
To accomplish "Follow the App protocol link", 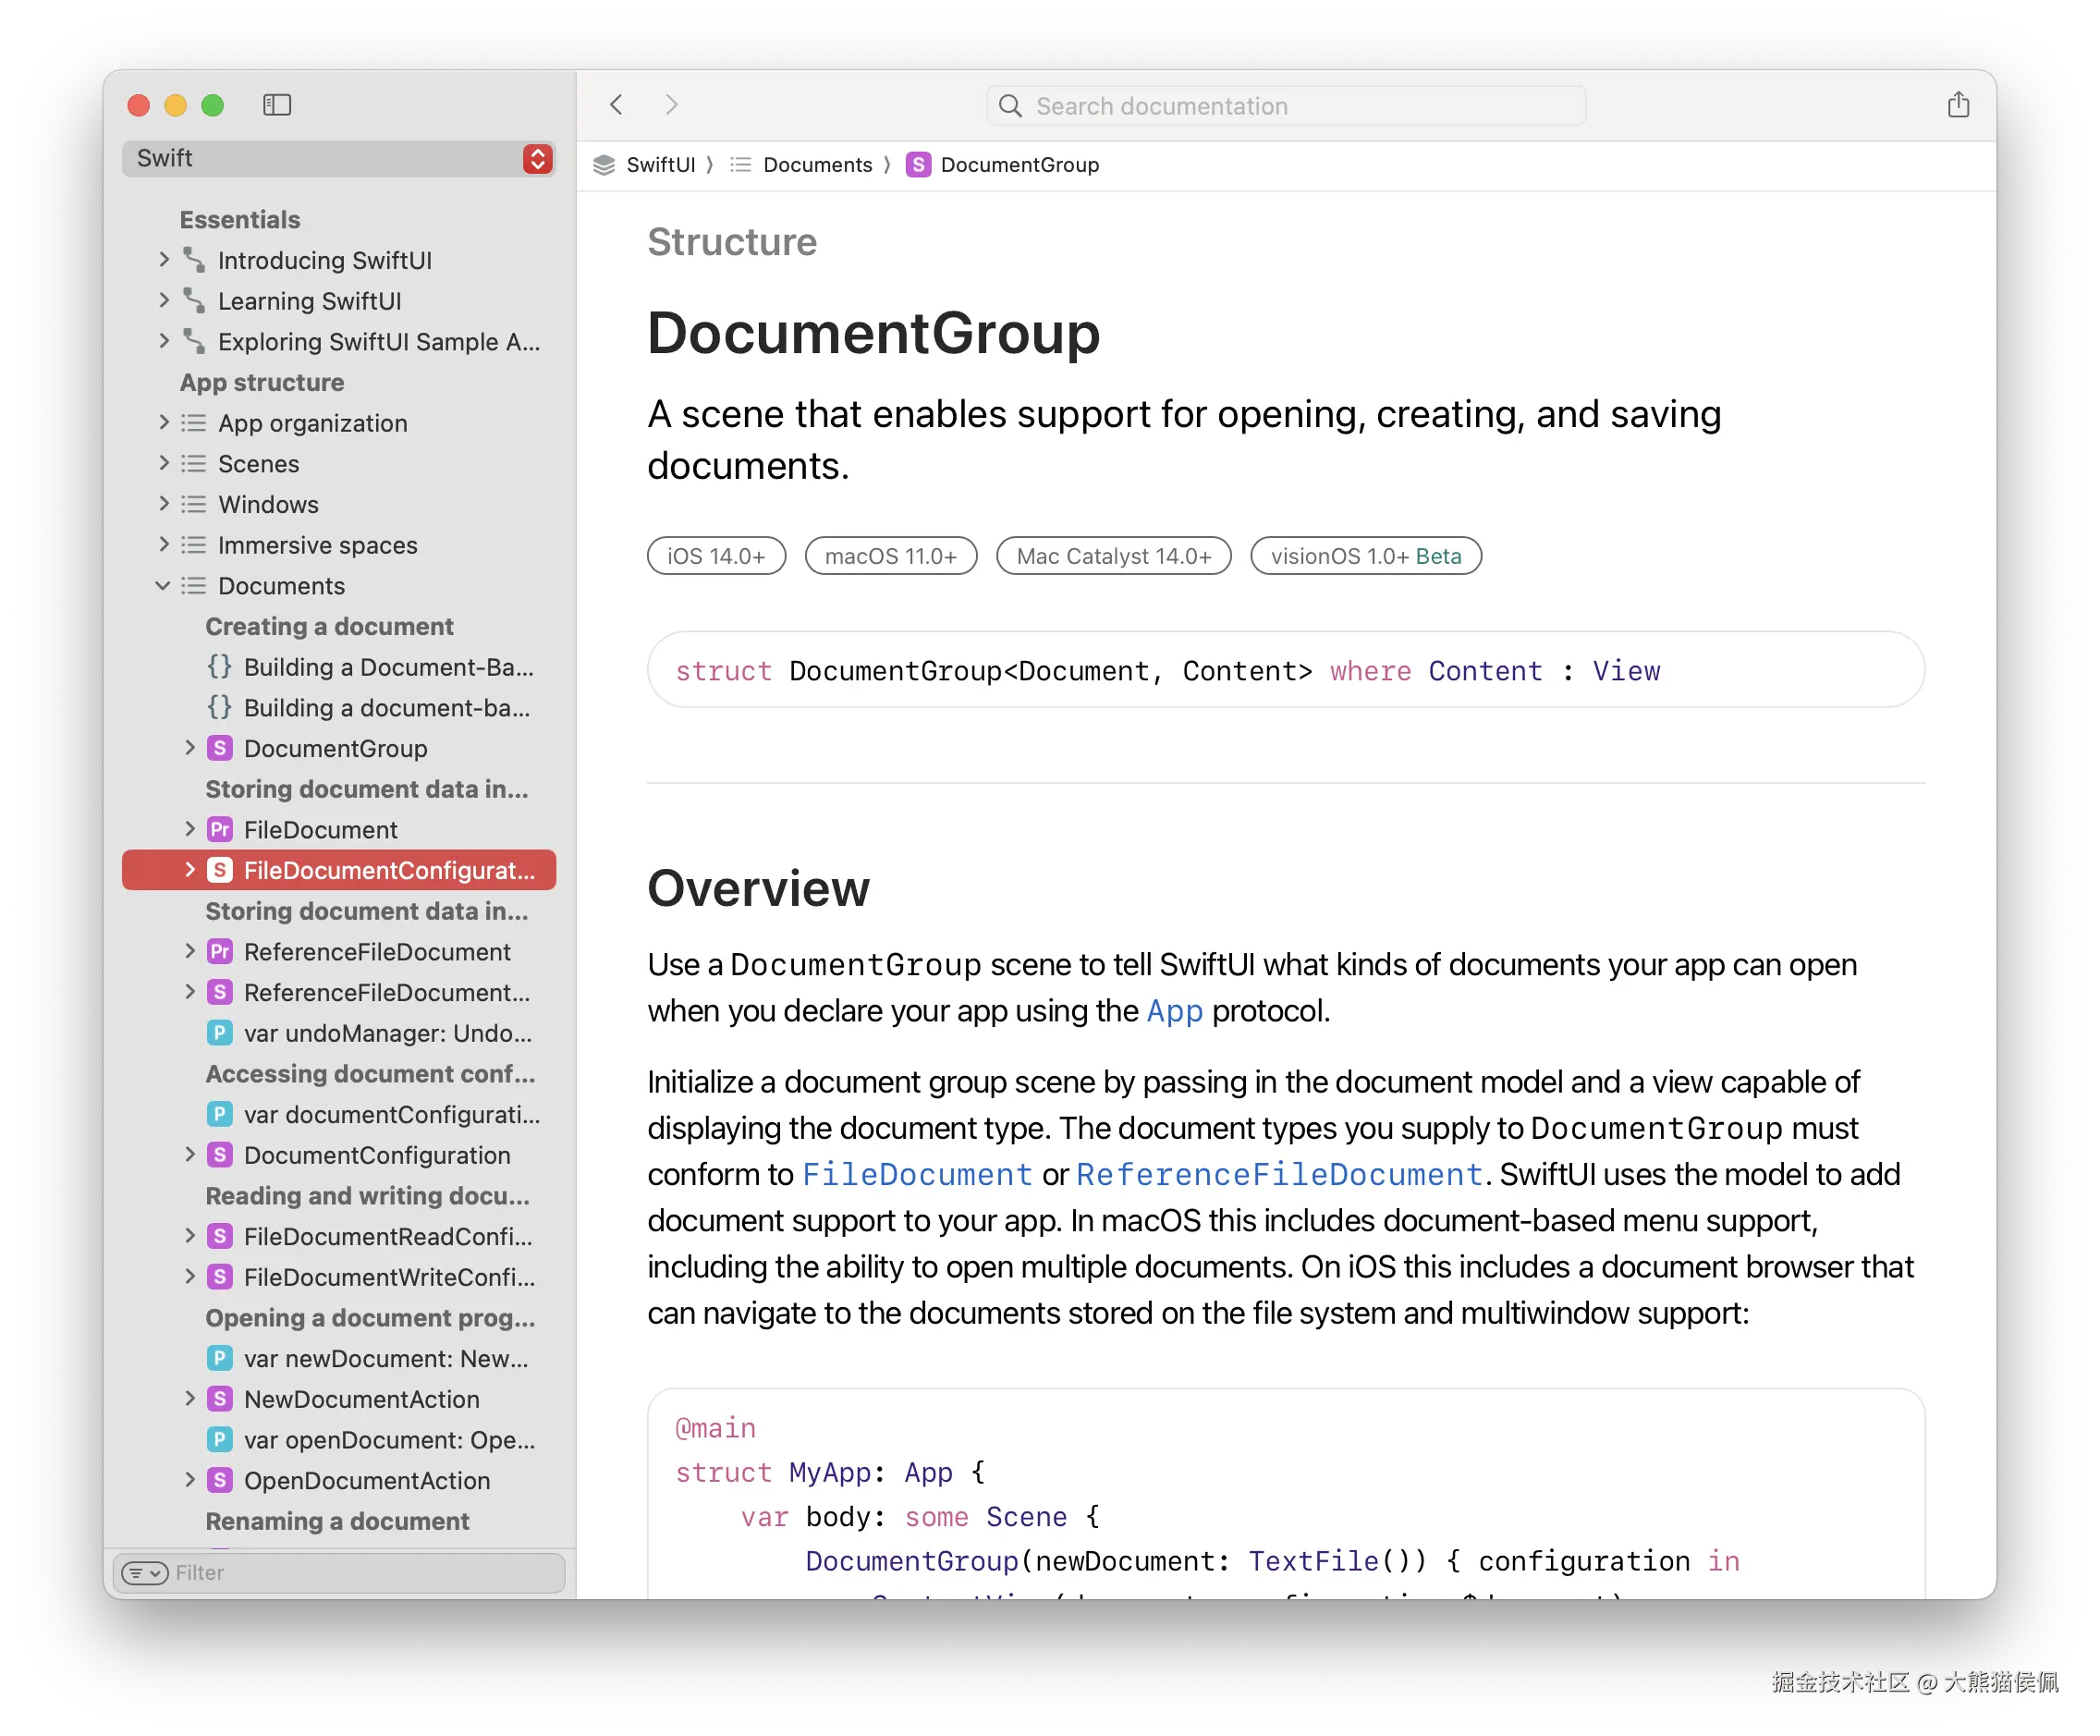I will (x=1174, y=1011).
